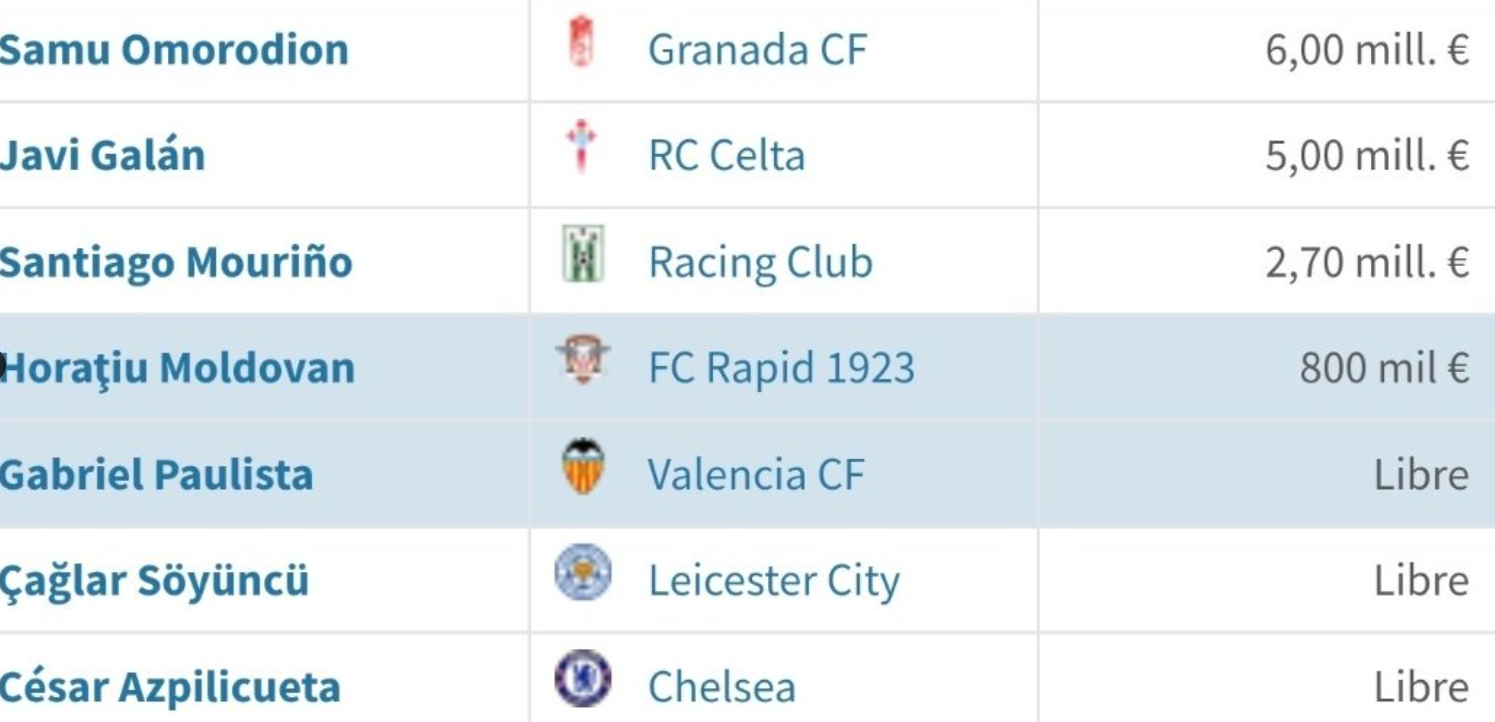Click the RC Celta club crest
The height and width of the screenshot is (722, 1495).
click(x=583, y=150)
